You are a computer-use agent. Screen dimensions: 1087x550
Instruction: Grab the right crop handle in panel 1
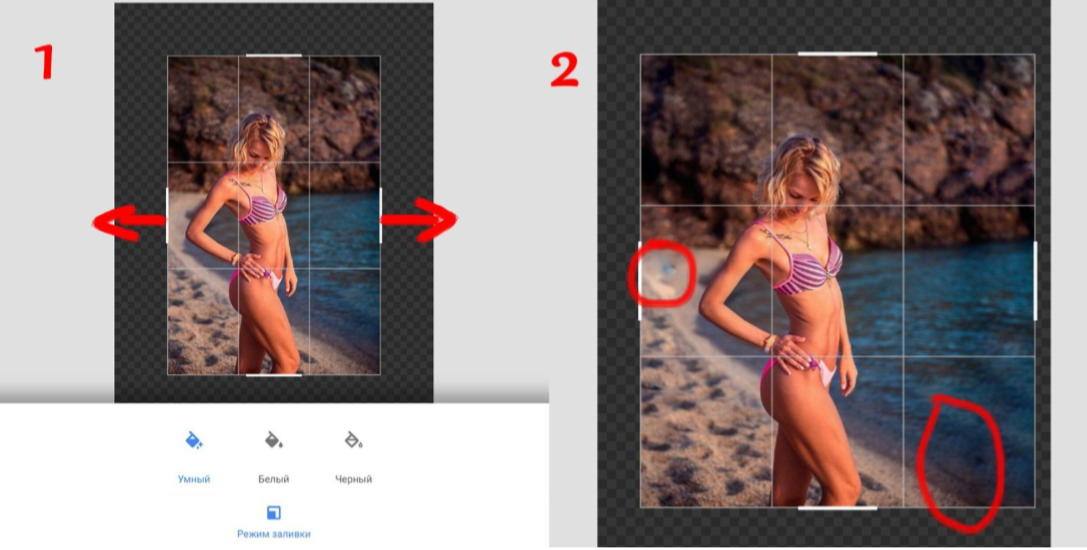[x=381, y=216]
